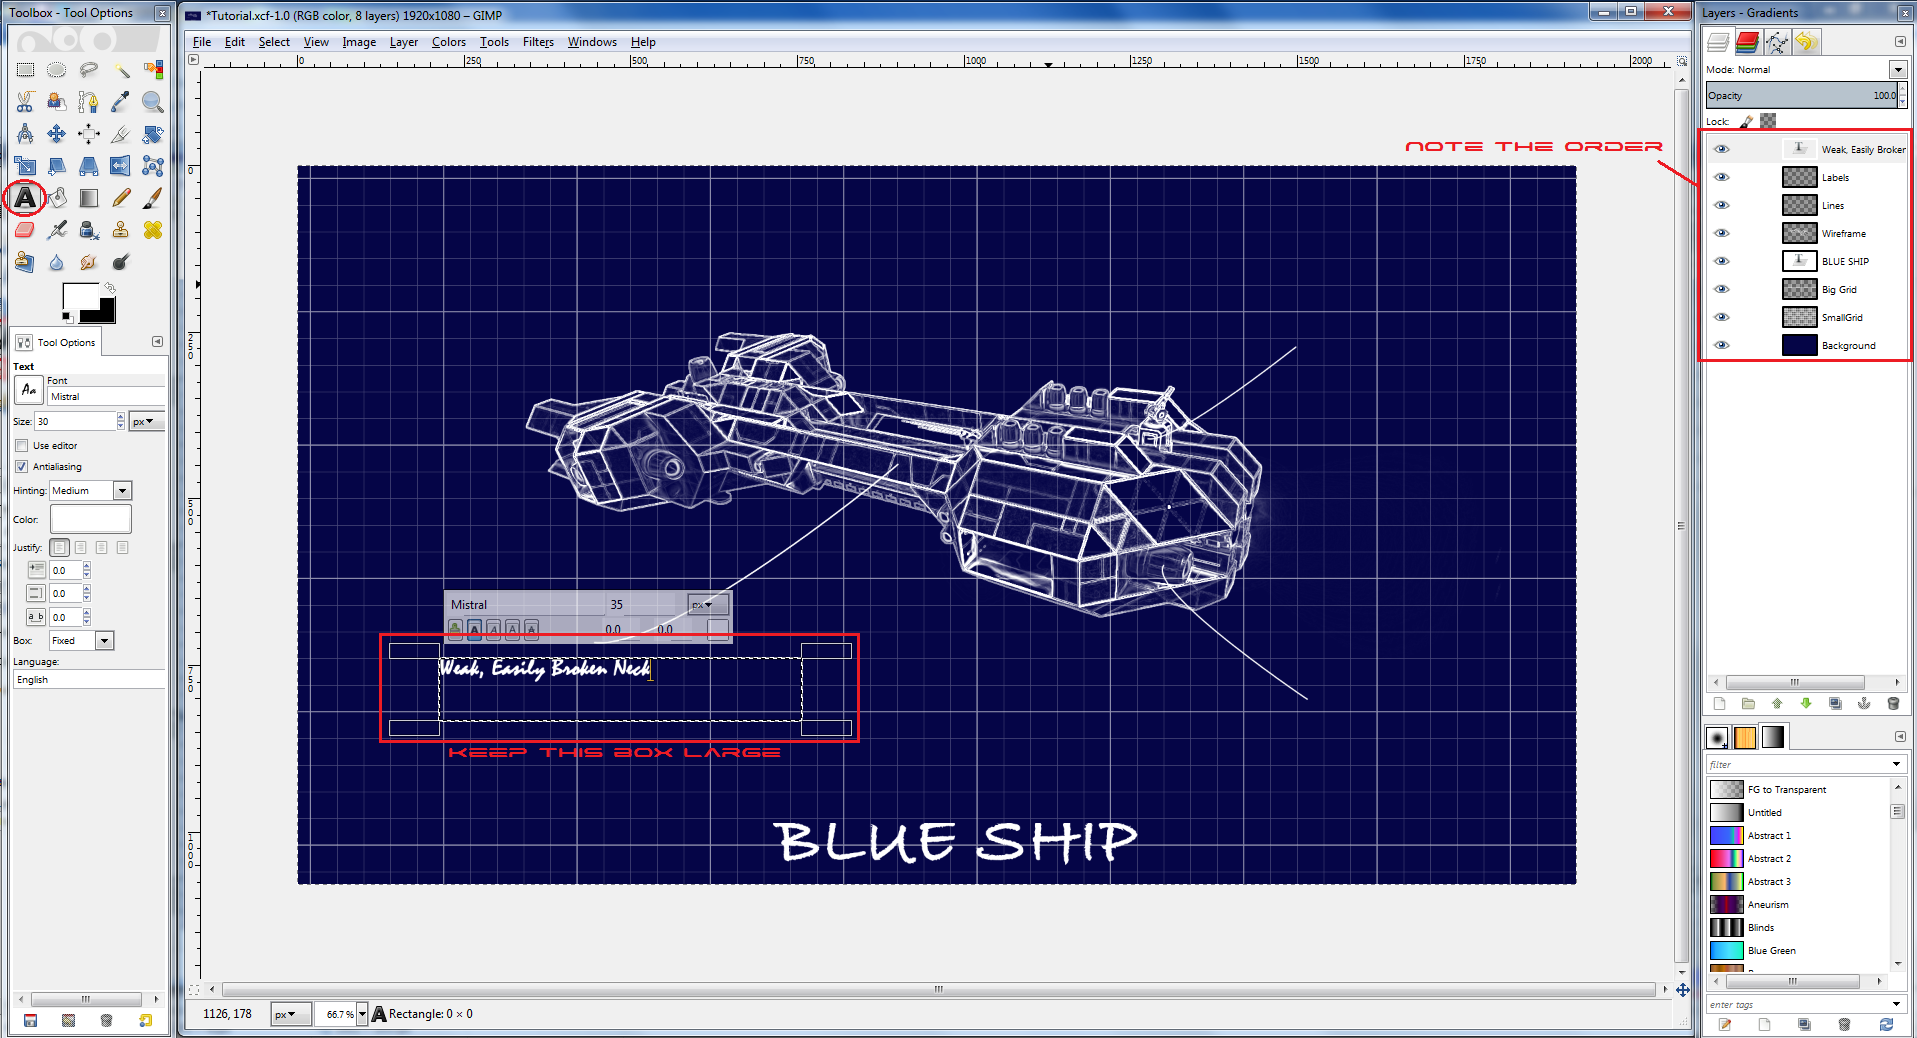Select the Blend gradient tool
Image resolution: width=1917 pixels, height=1038 pixels.
click(89, 198)
